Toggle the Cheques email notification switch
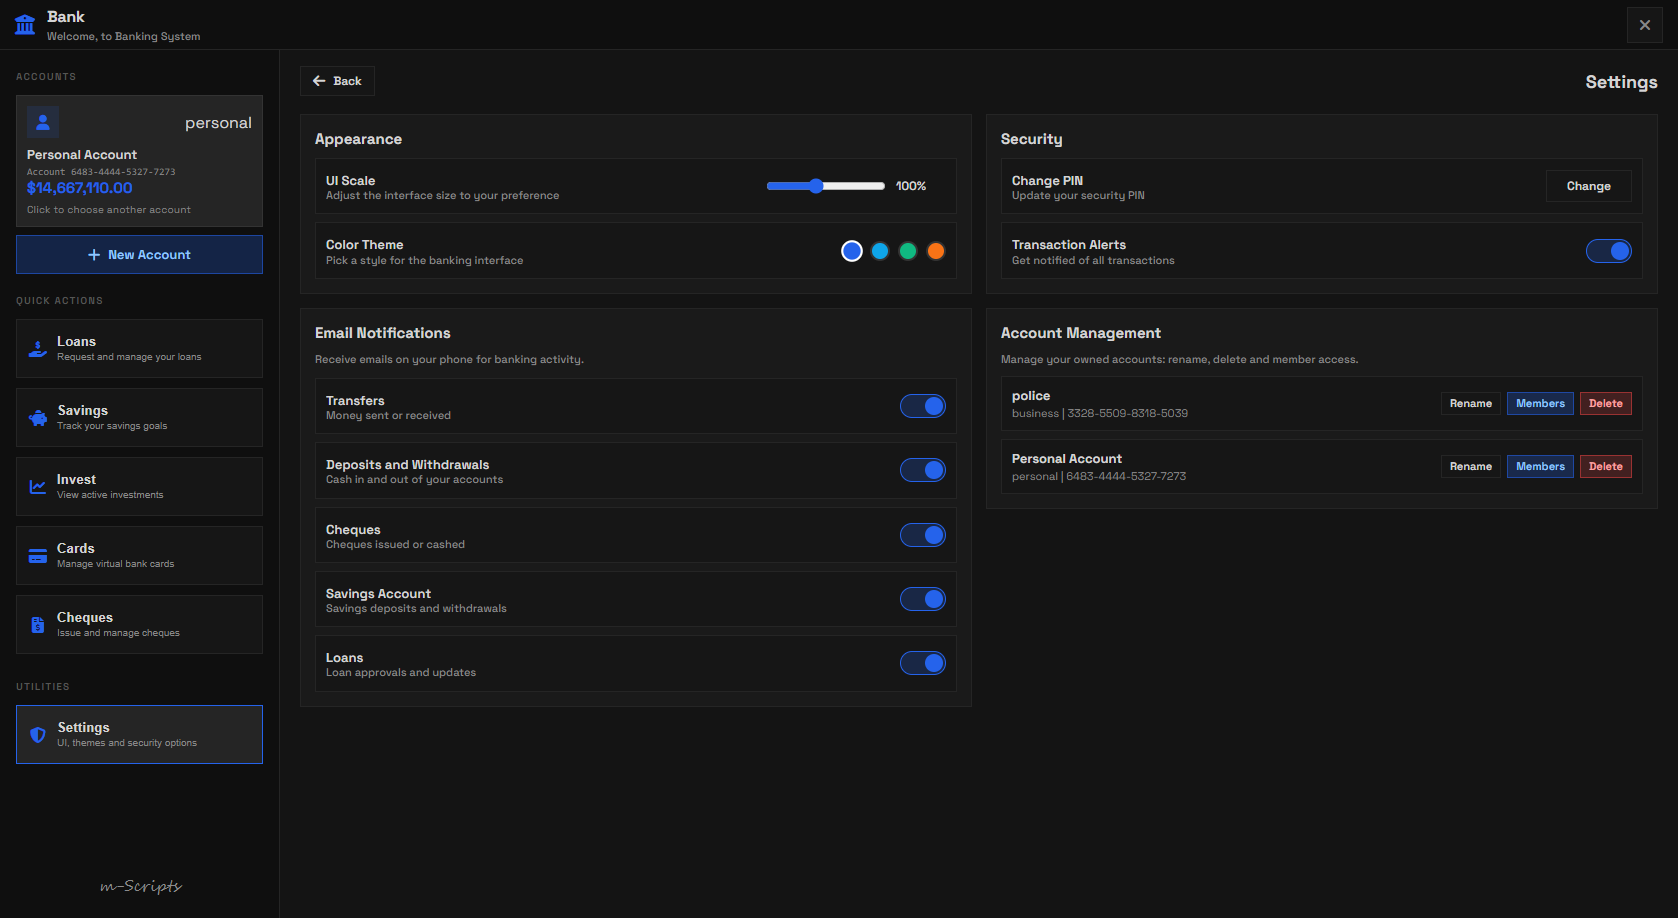The width and height of the screenshot is (1678, 918). (x=923, y=535)
